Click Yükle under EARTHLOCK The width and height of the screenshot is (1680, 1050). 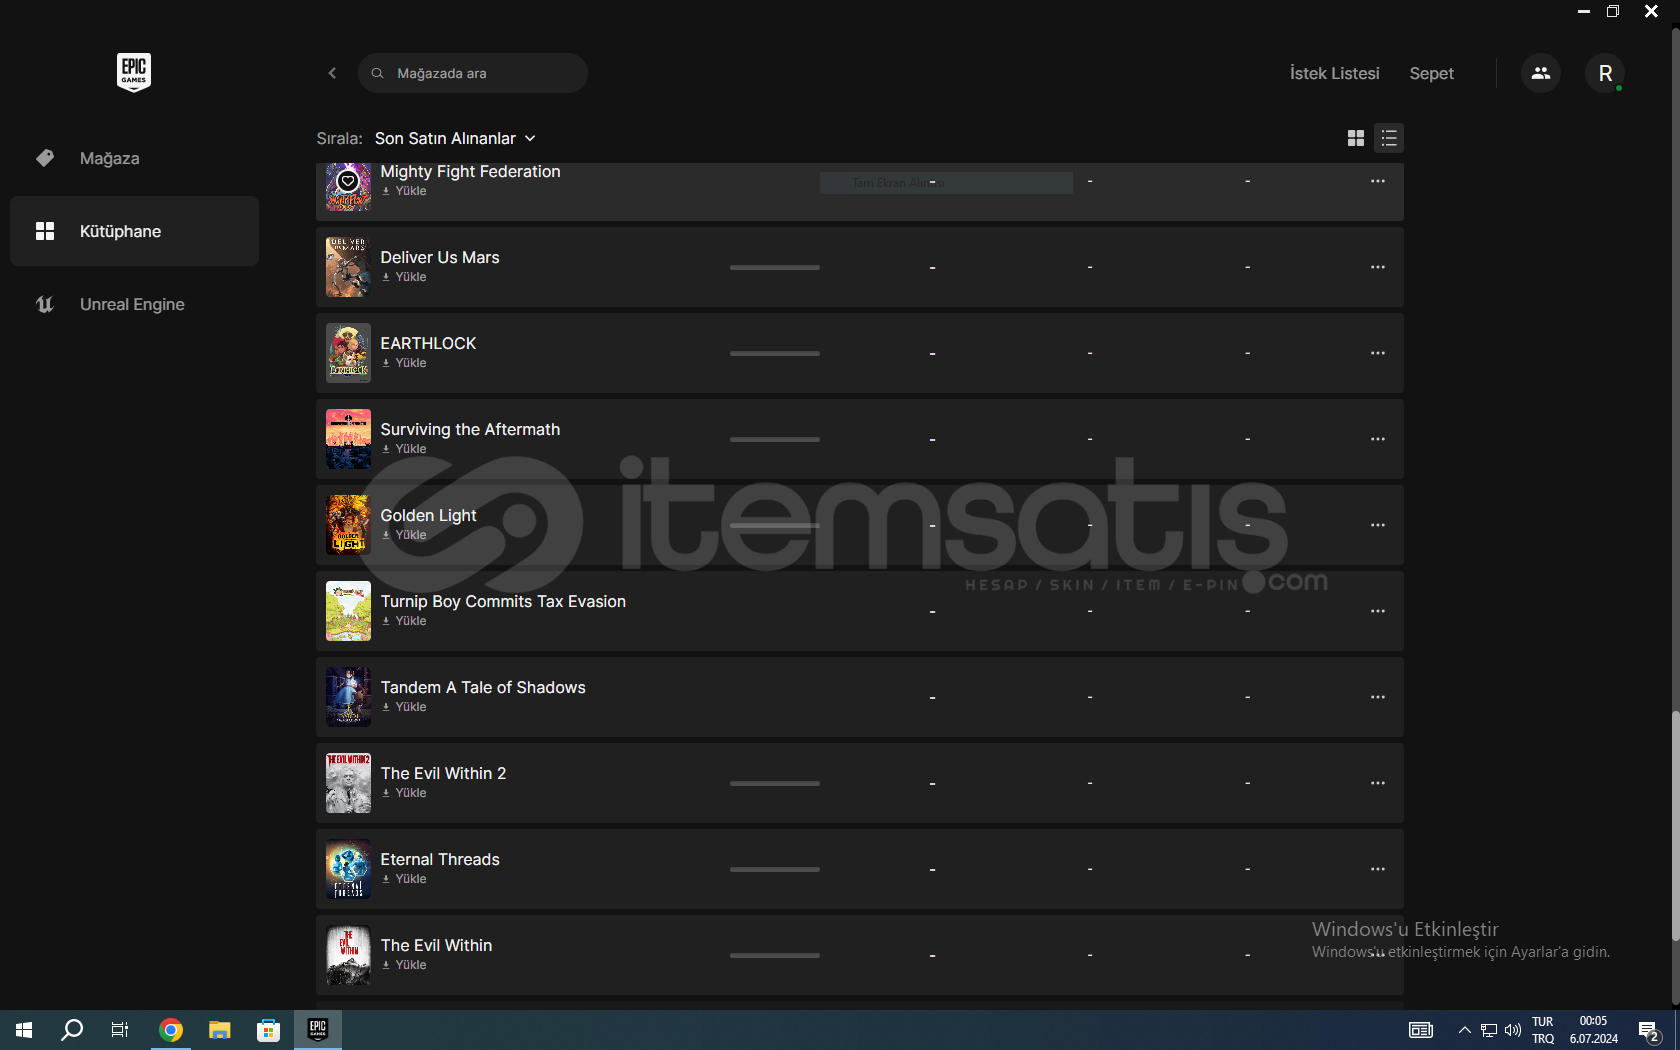(404, 363)
